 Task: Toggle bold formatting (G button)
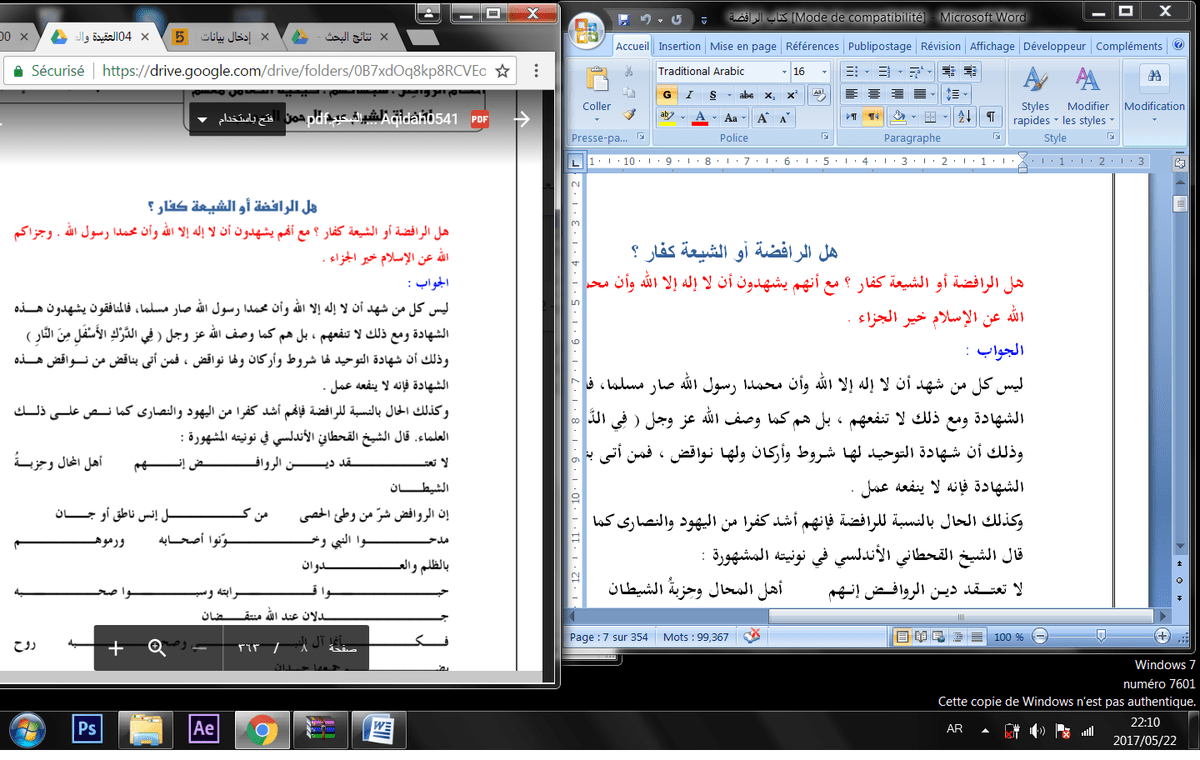(667, 95)
